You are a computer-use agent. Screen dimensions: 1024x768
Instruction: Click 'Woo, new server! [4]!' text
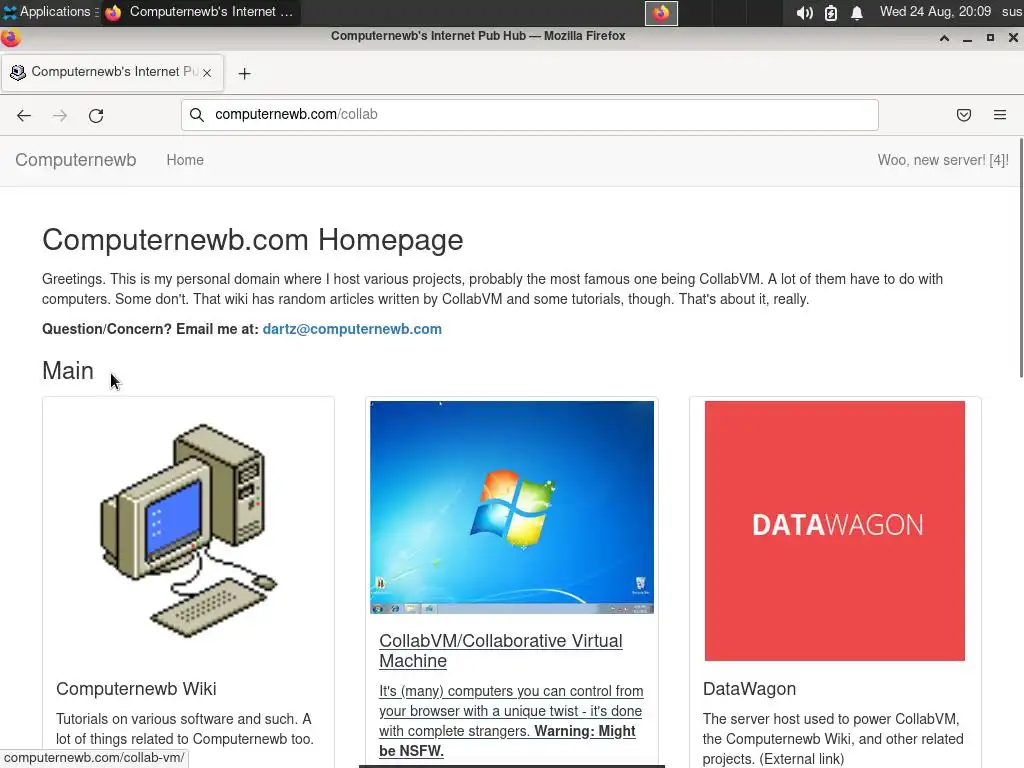(x=943, y=160)
